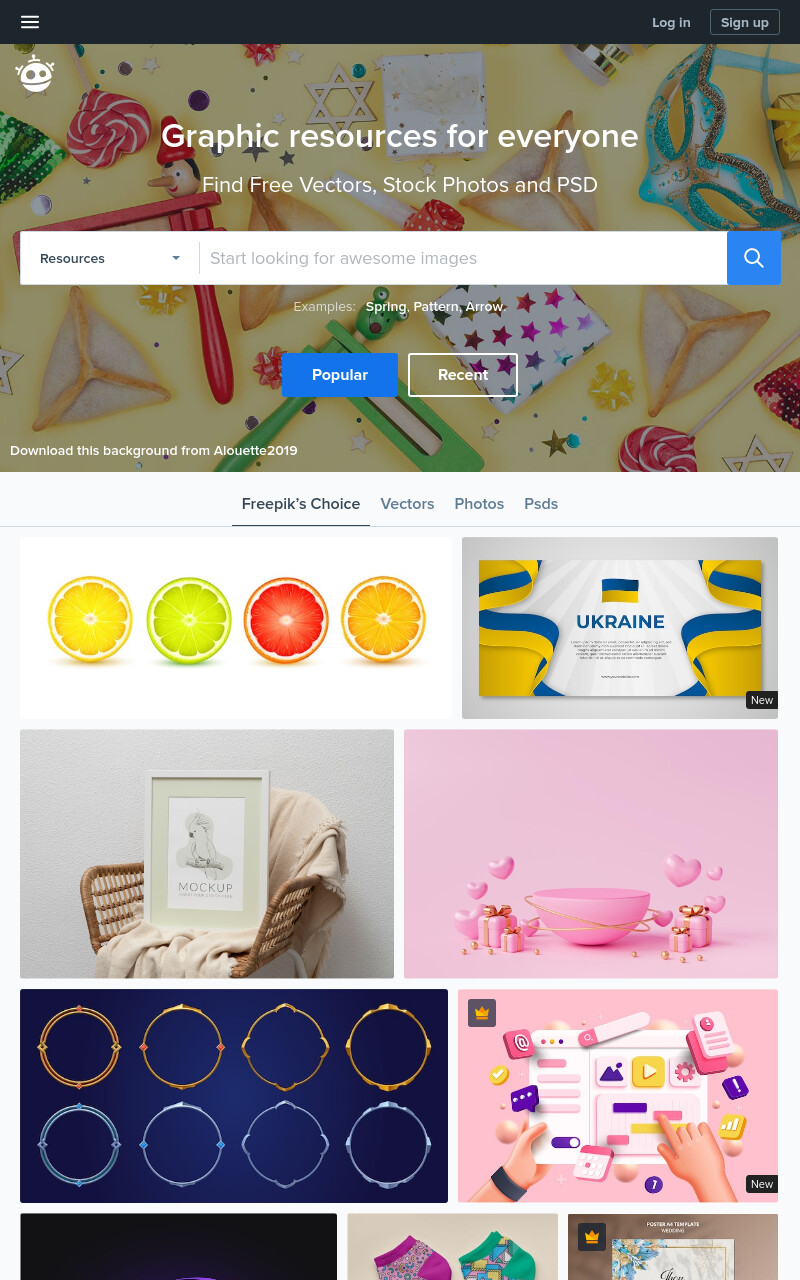Click the blue search magnifier button

coord(754,258)
